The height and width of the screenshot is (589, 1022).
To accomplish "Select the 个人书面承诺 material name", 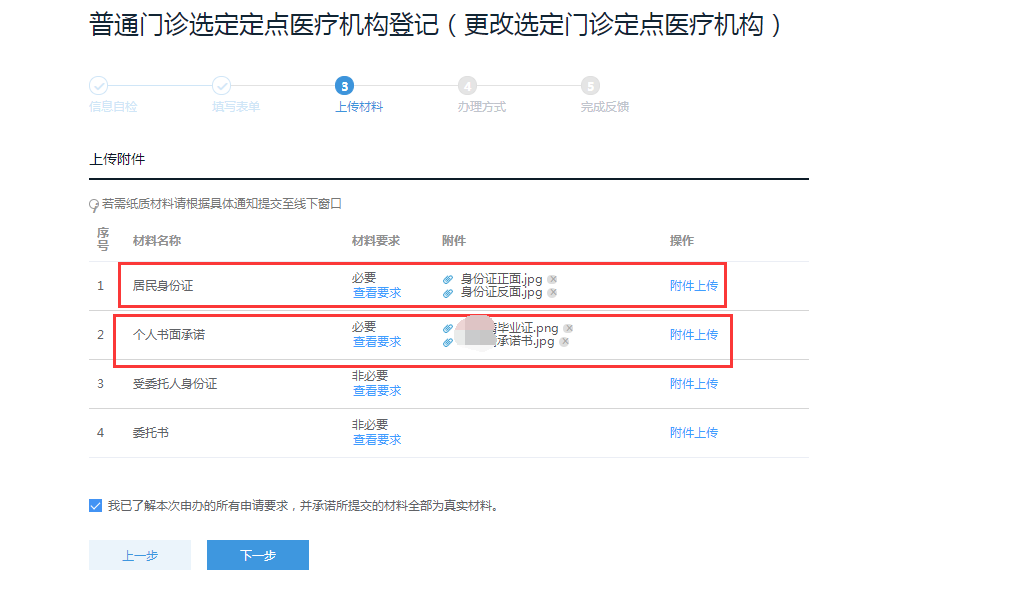I will click(169, 334).
